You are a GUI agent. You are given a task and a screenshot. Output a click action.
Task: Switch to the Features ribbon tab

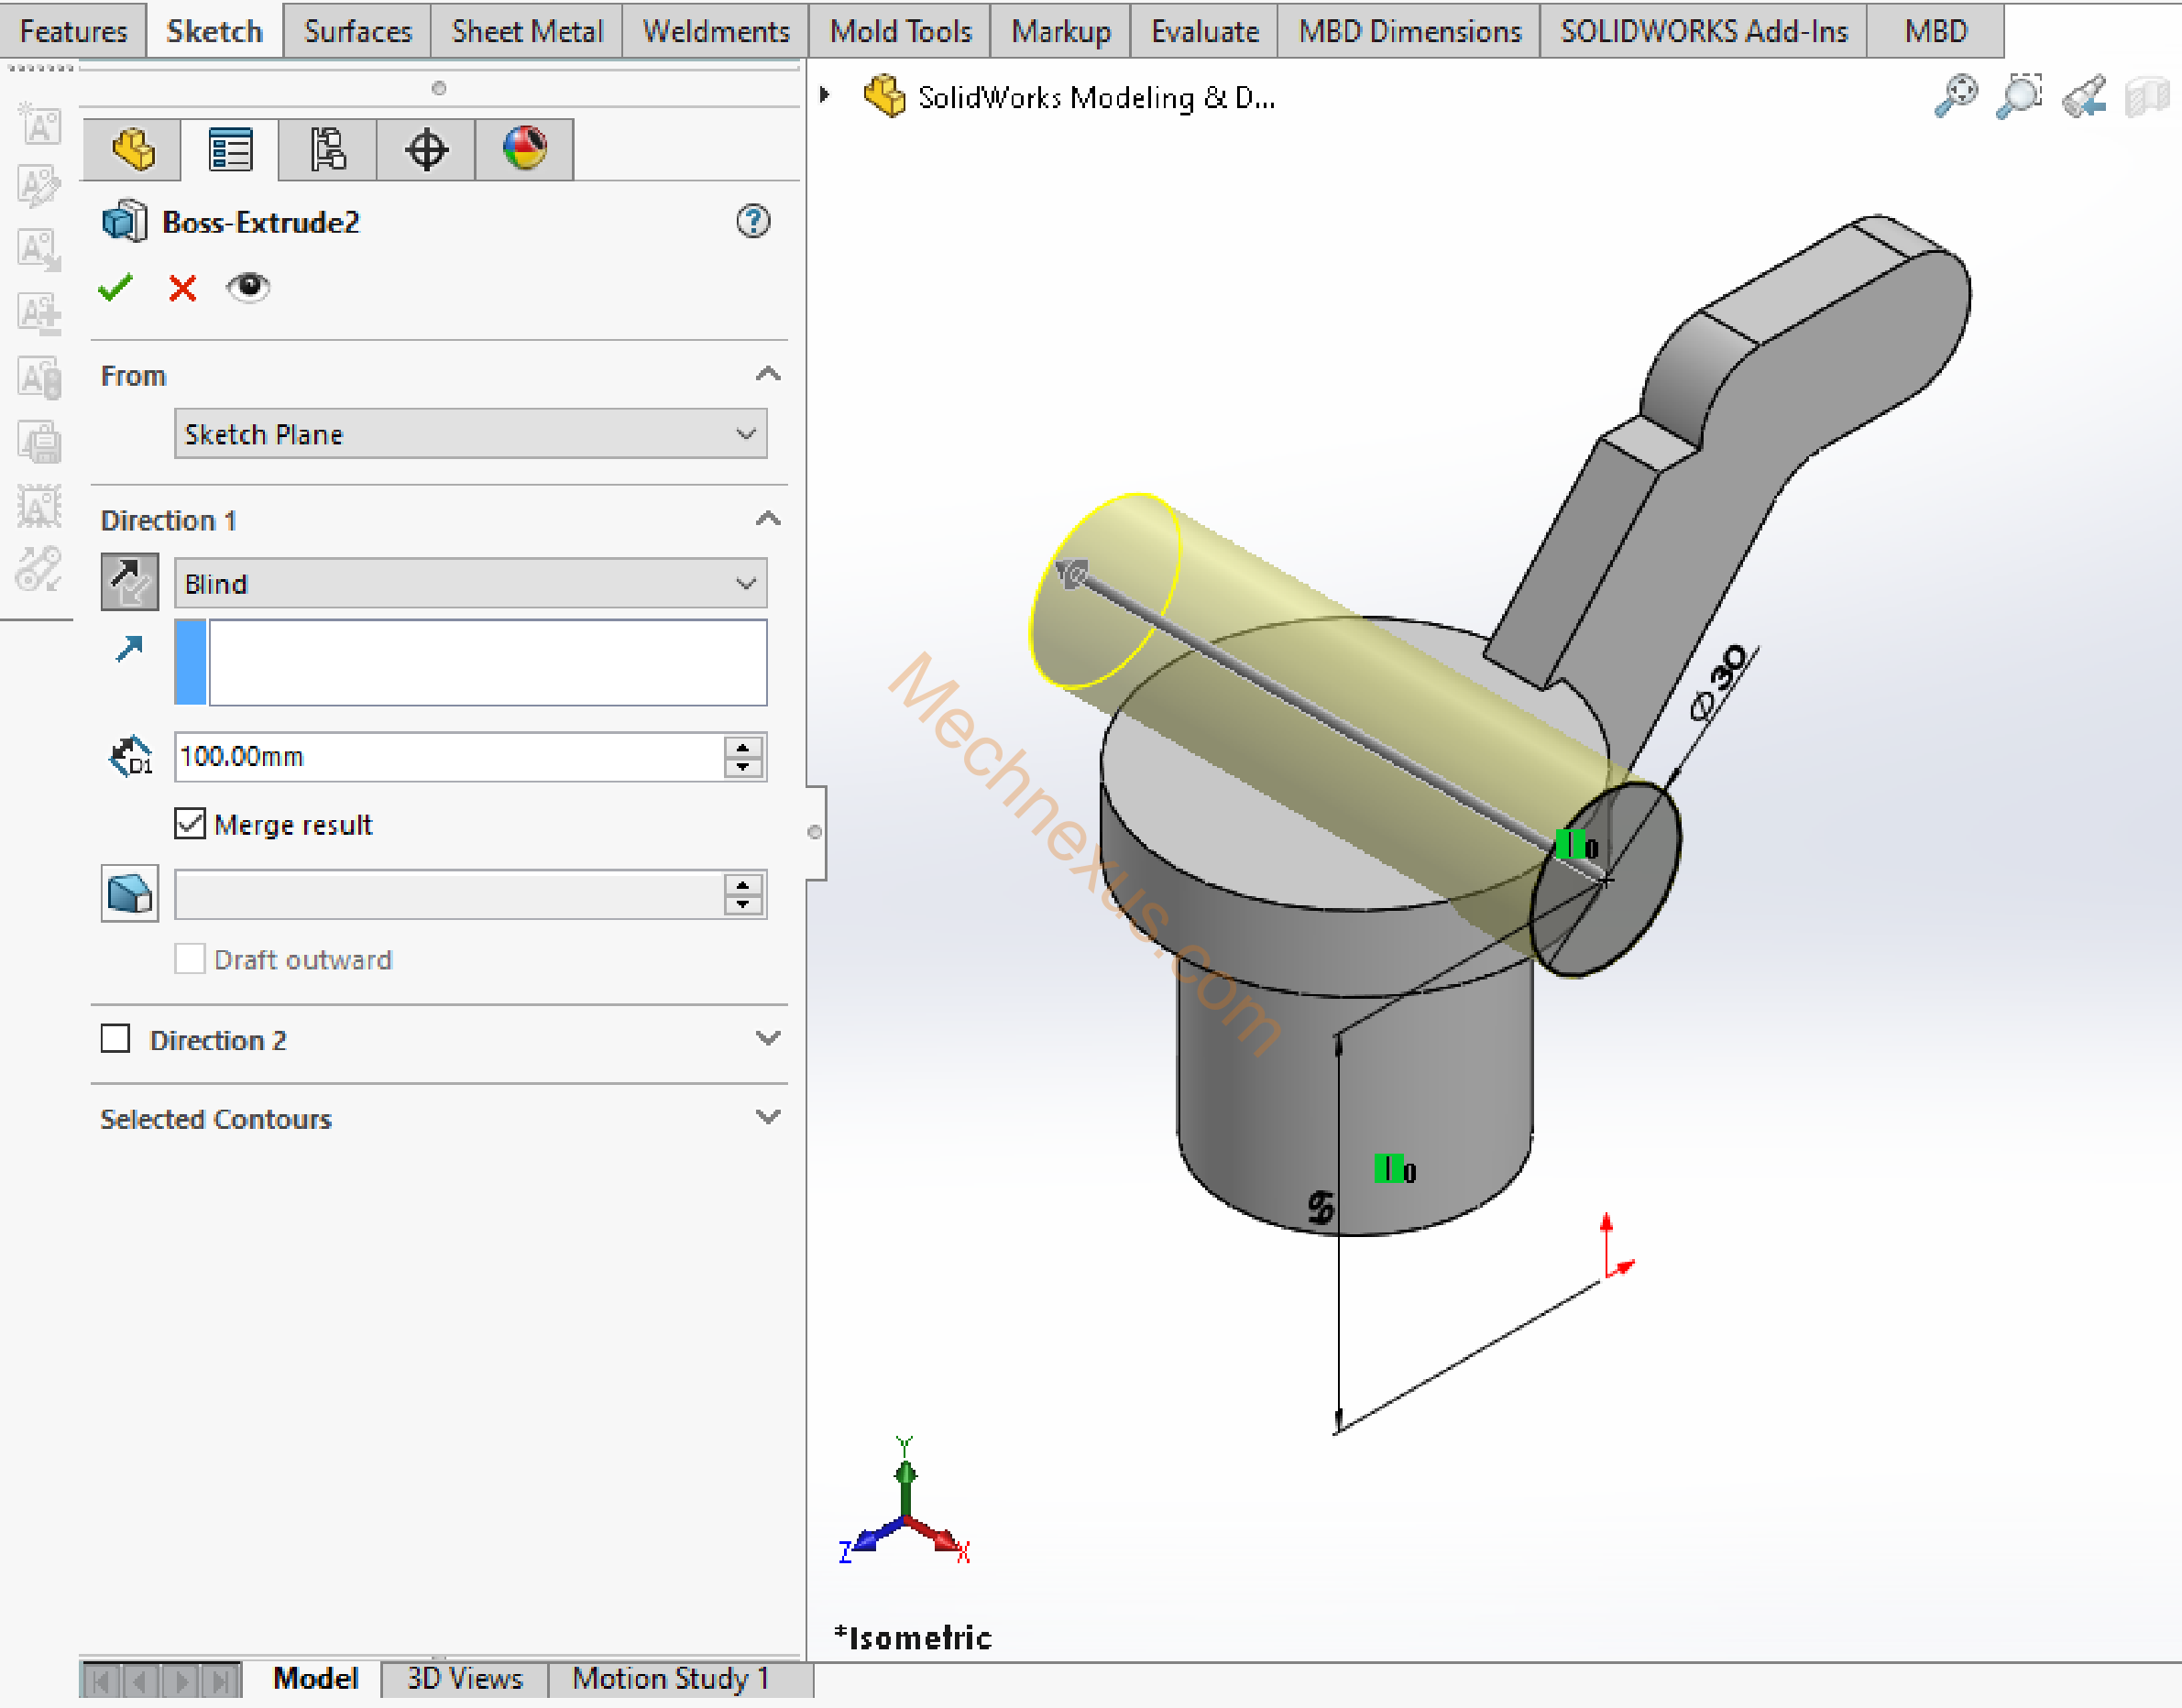click(73, 31)
